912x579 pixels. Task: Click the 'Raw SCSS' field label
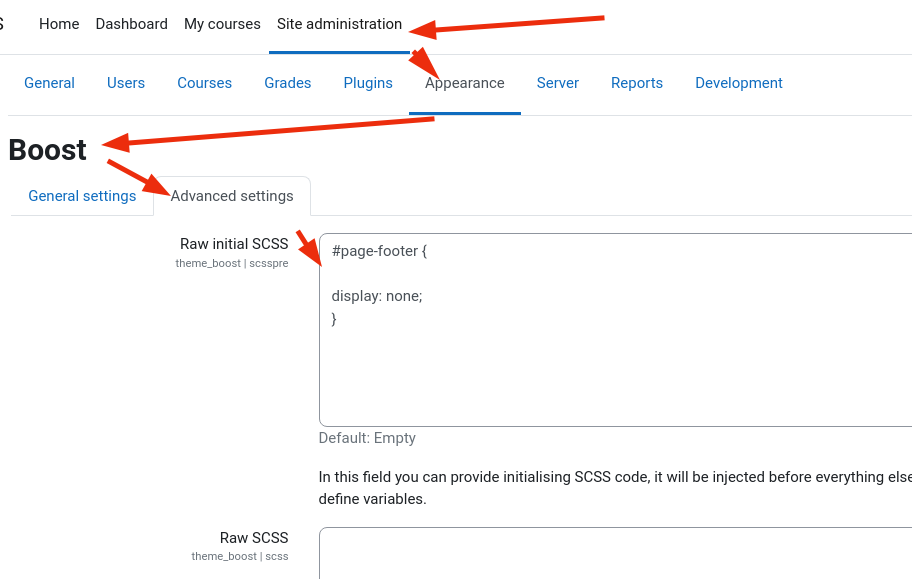pos(254,538)
